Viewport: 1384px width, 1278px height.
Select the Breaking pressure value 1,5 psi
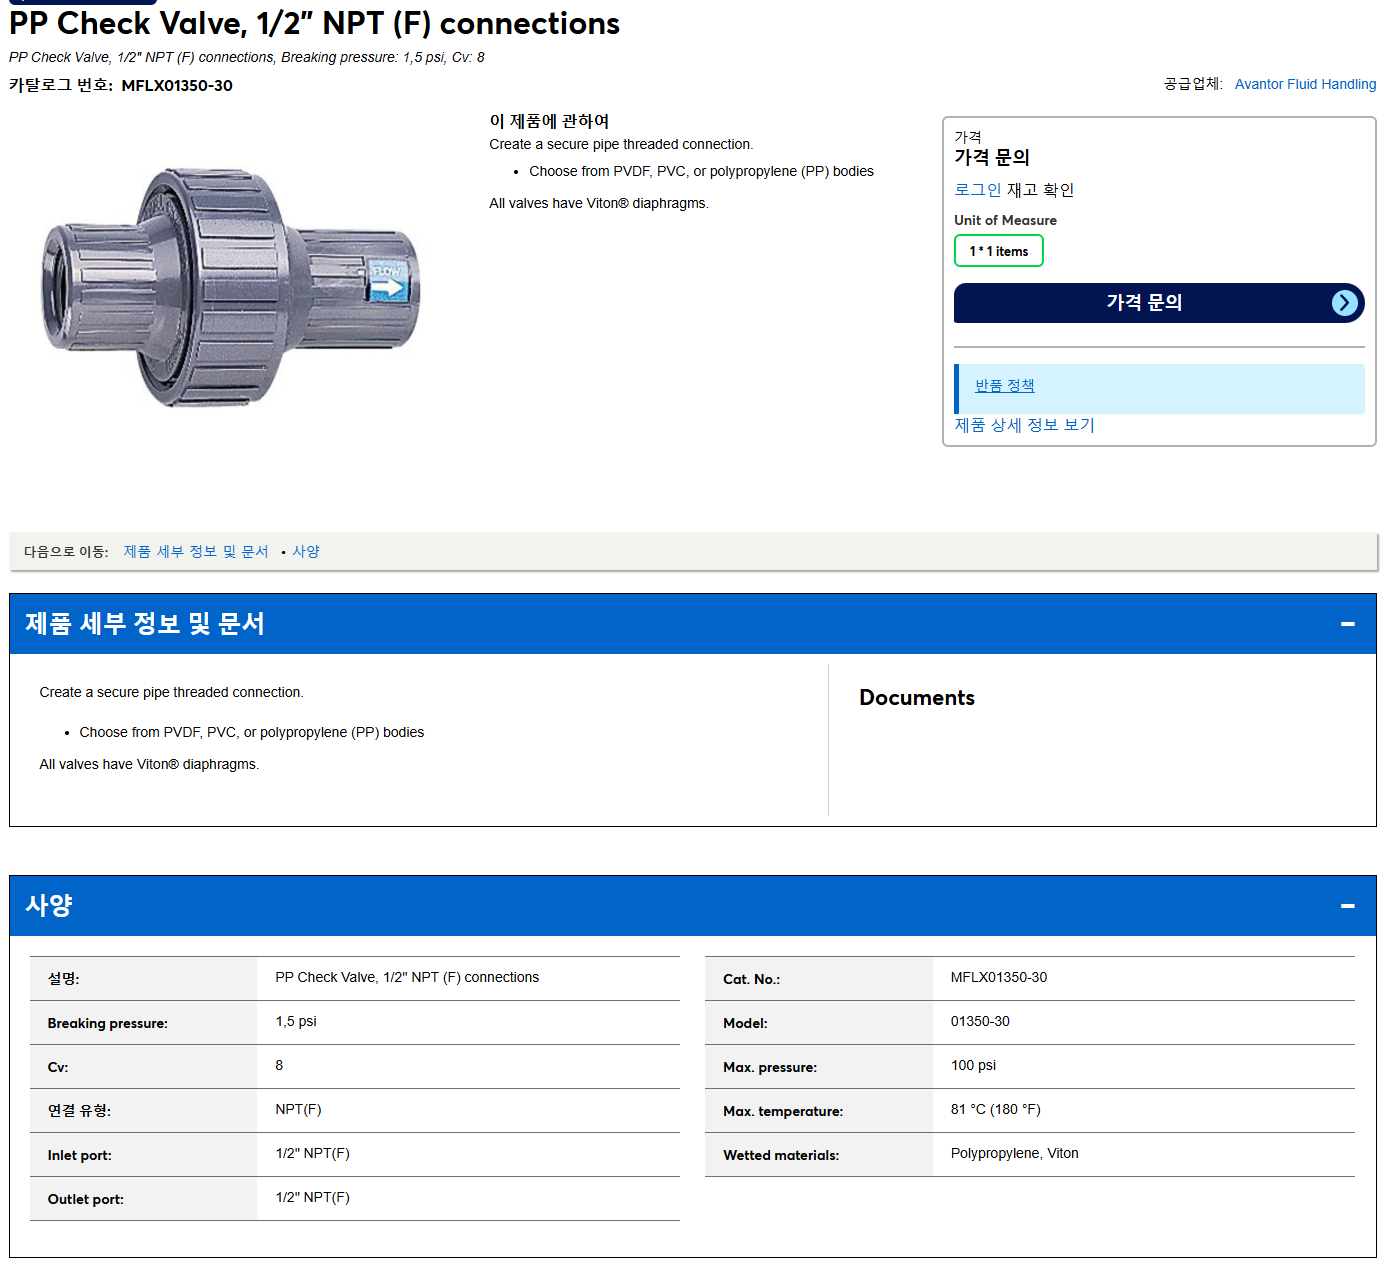click(x=296, y=1022)
